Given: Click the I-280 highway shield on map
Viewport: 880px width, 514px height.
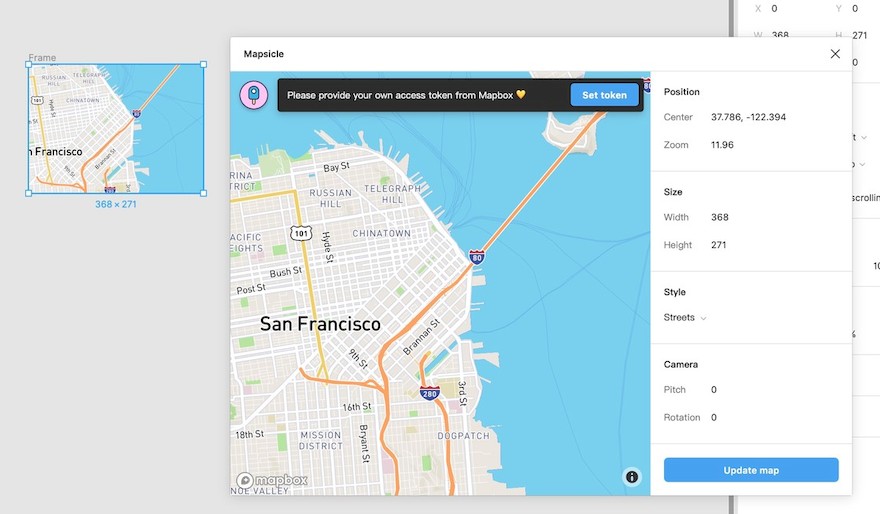Looking at the screenshot, I should point(430,393).
